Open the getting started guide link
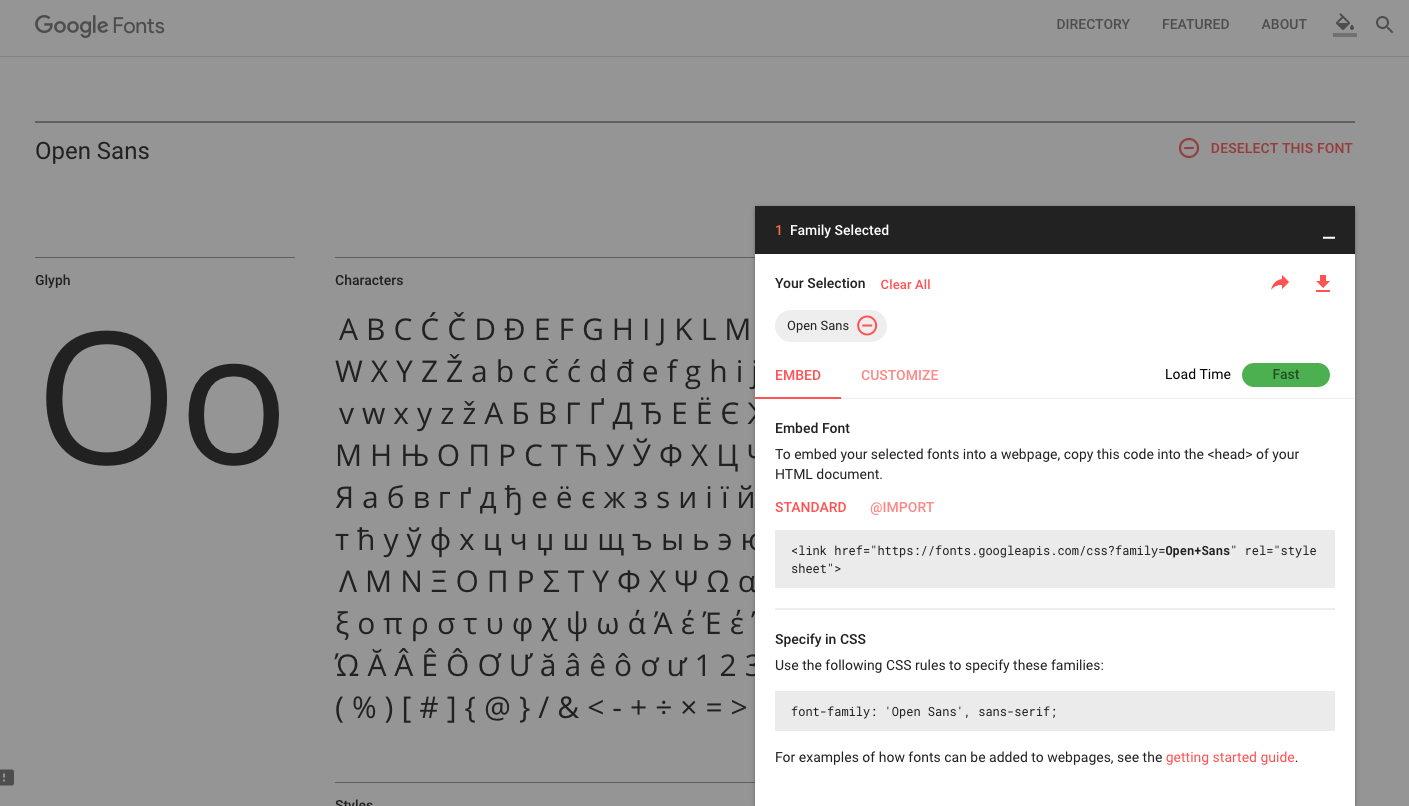The height and width of the screenshot is (806, 1409). pos(1230,757)
